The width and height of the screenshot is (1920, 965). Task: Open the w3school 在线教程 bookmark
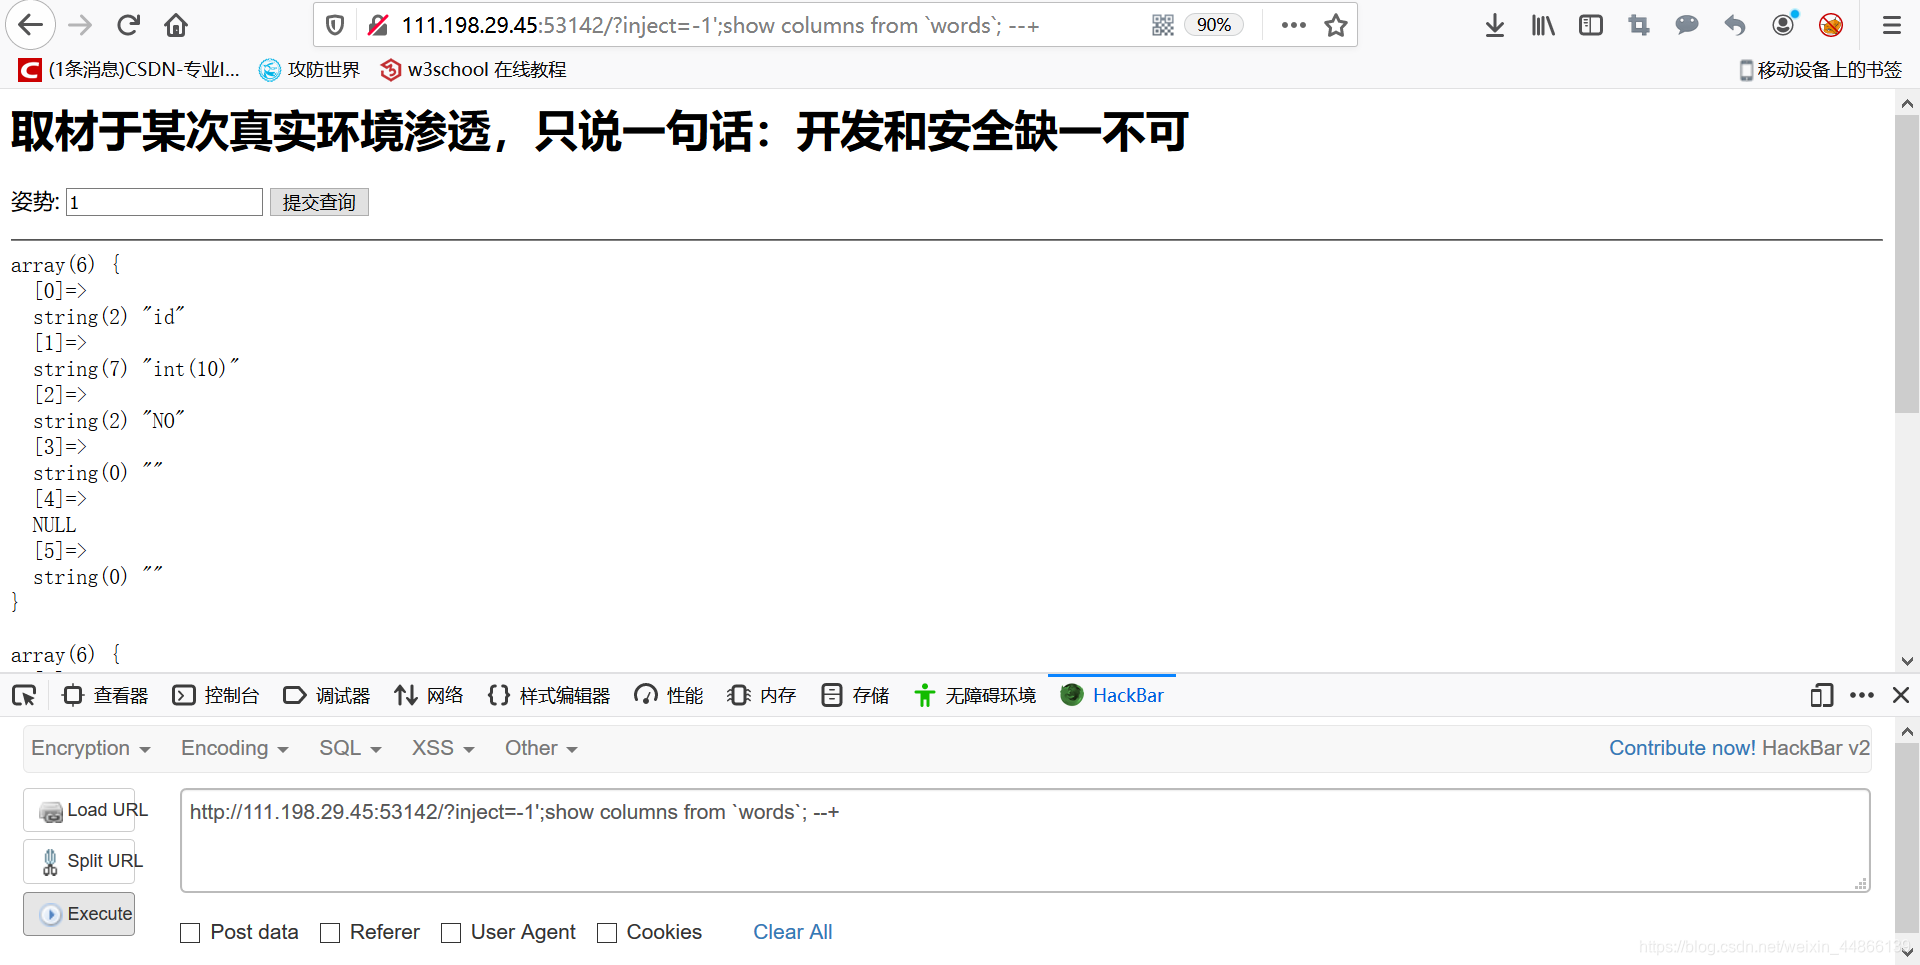tap(473, 70)
